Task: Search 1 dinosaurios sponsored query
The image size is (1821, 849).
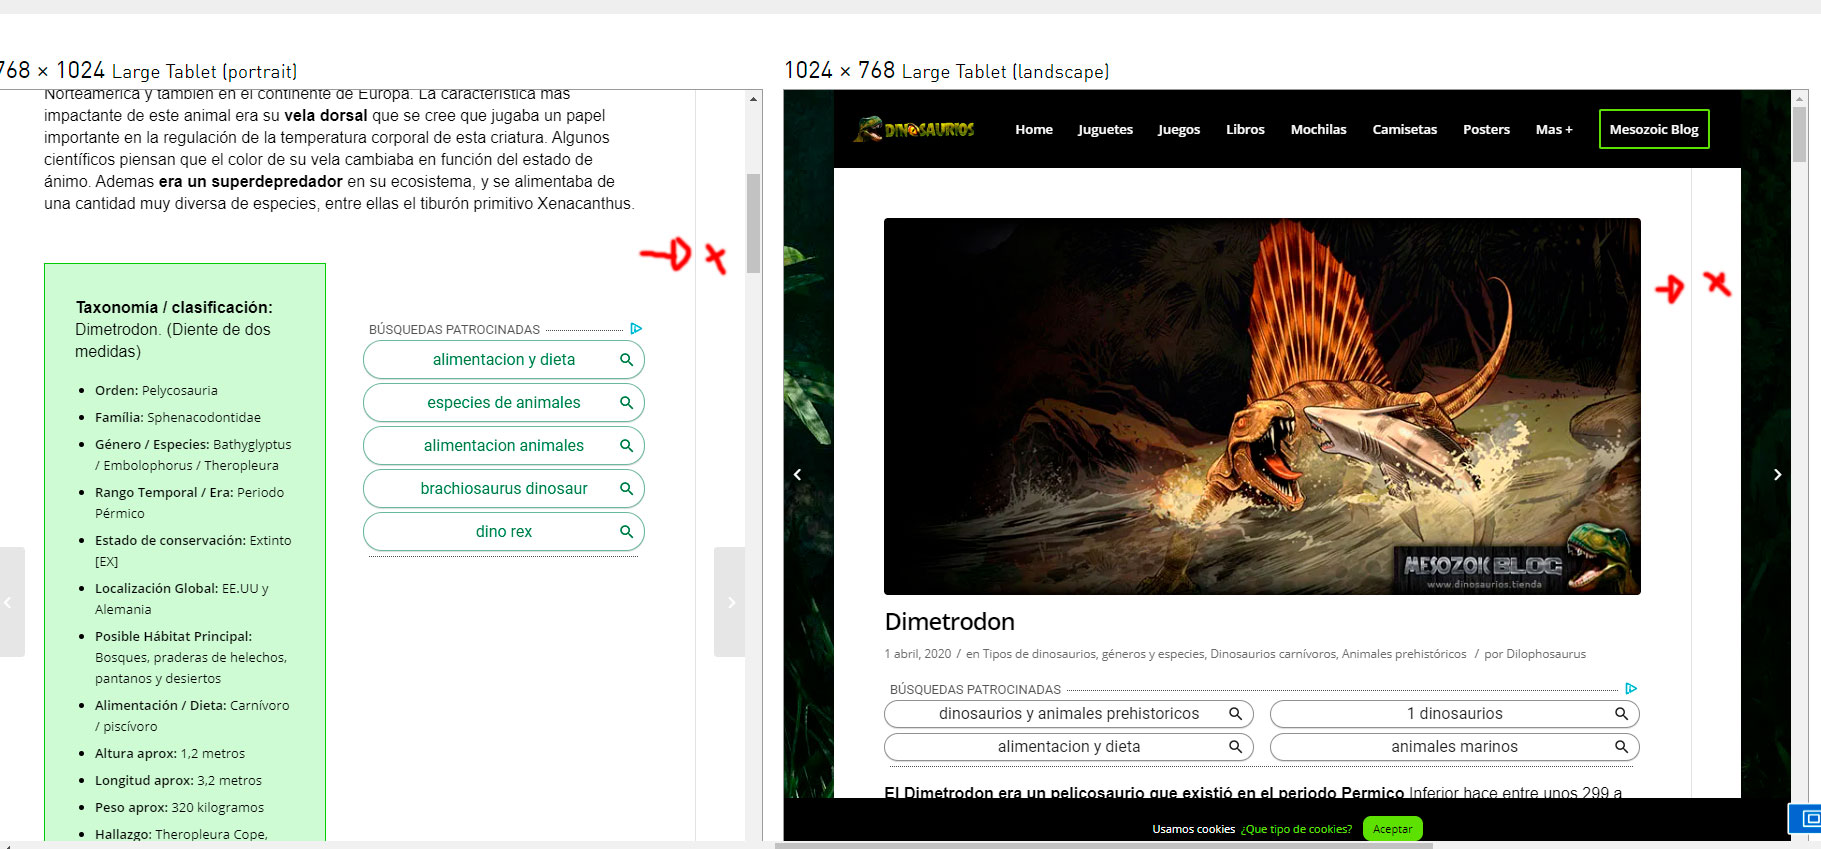Action: [1455, 714]
